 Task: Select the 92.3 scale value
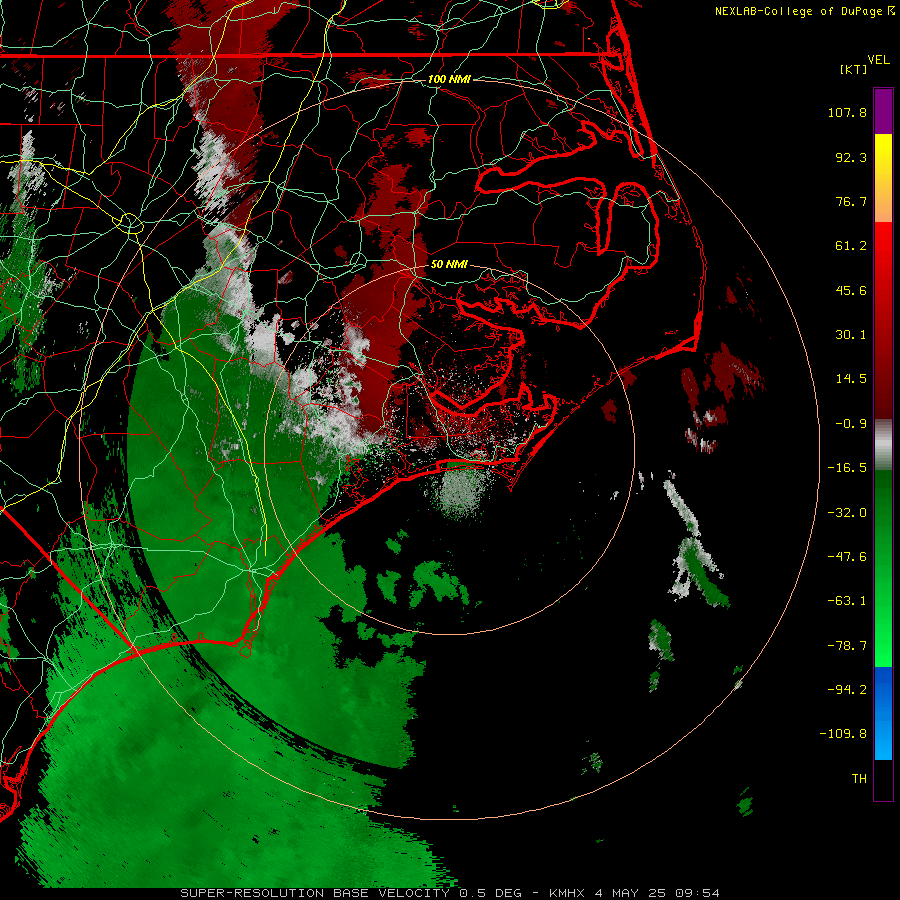851,157
